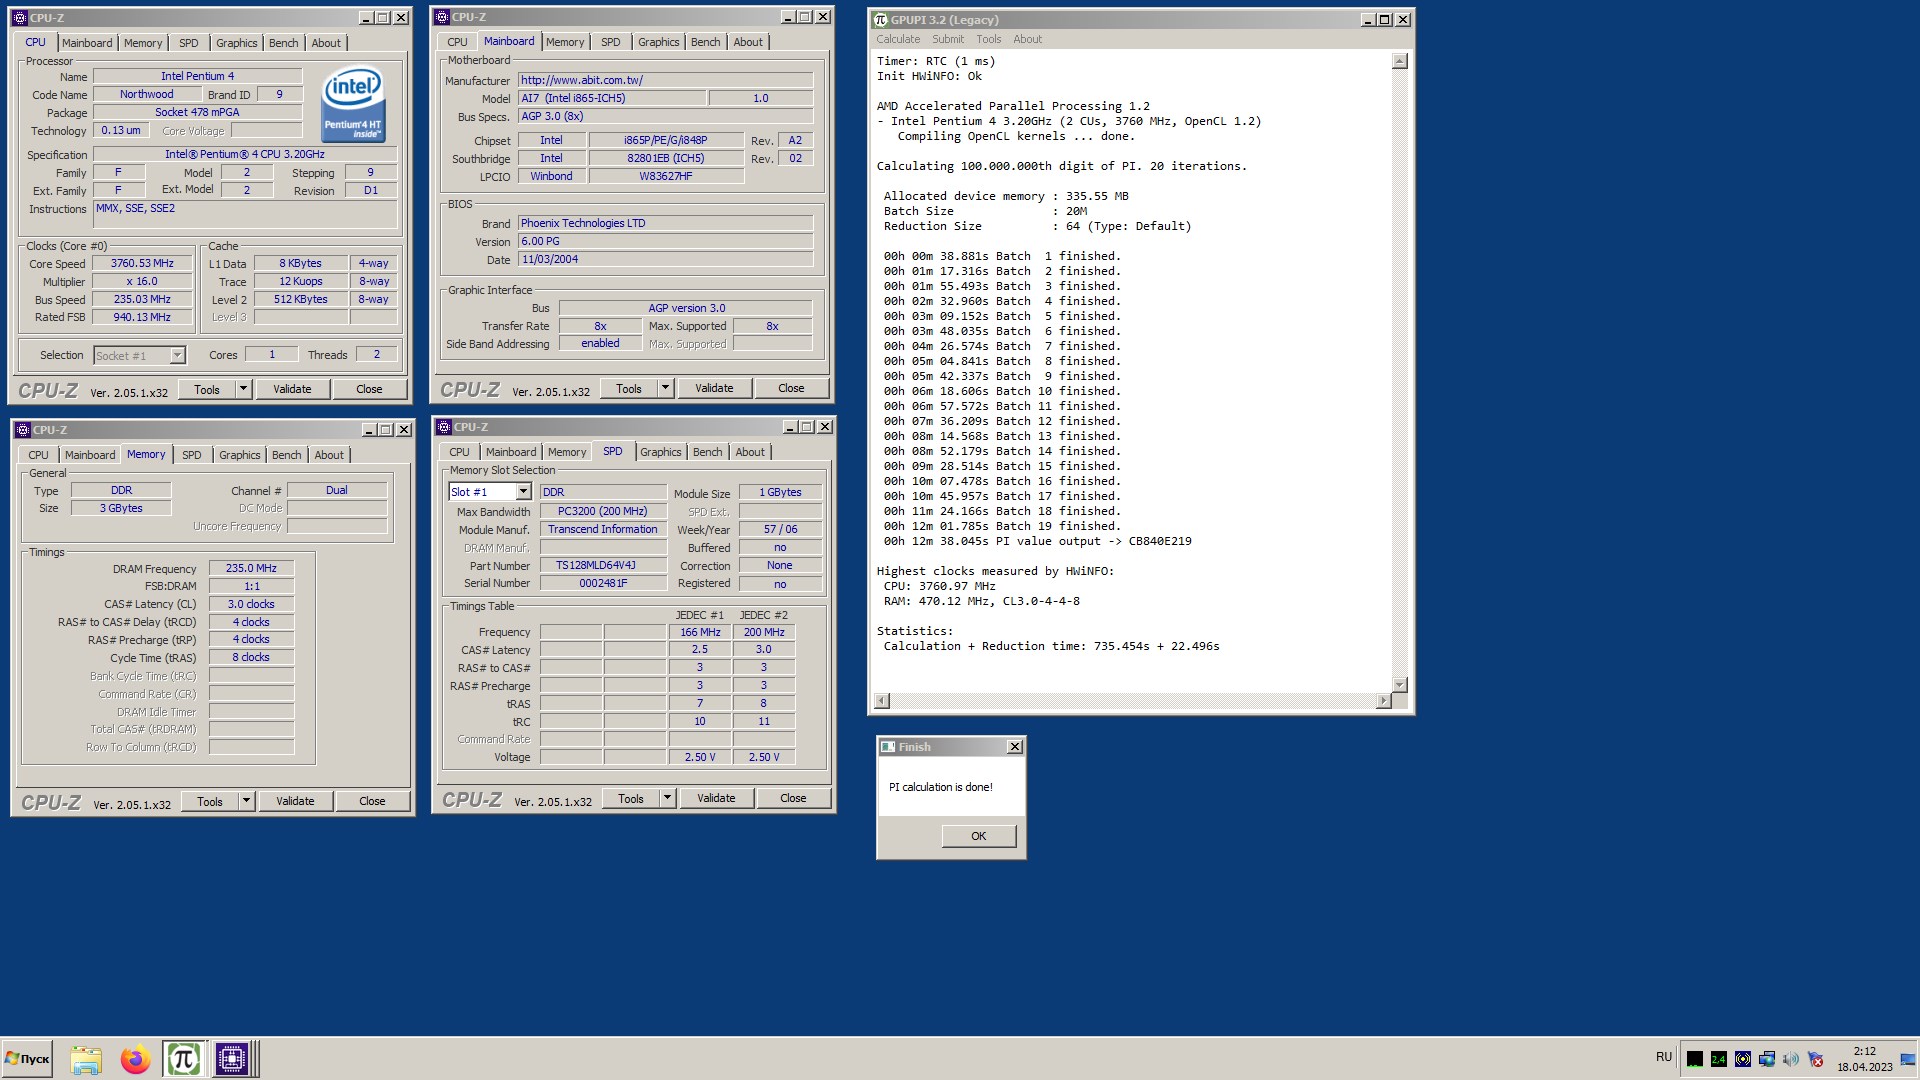Expand the Socket #1 selection dropdown
Screen dimensions: 1920x1080
pyautogui.click(x=177, y=356)
